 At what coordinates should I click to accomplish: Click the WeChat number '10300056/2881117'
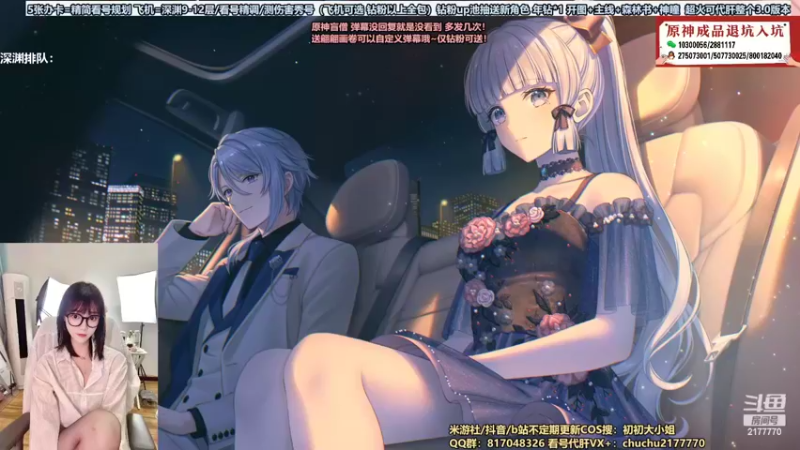tap(707, 45)
